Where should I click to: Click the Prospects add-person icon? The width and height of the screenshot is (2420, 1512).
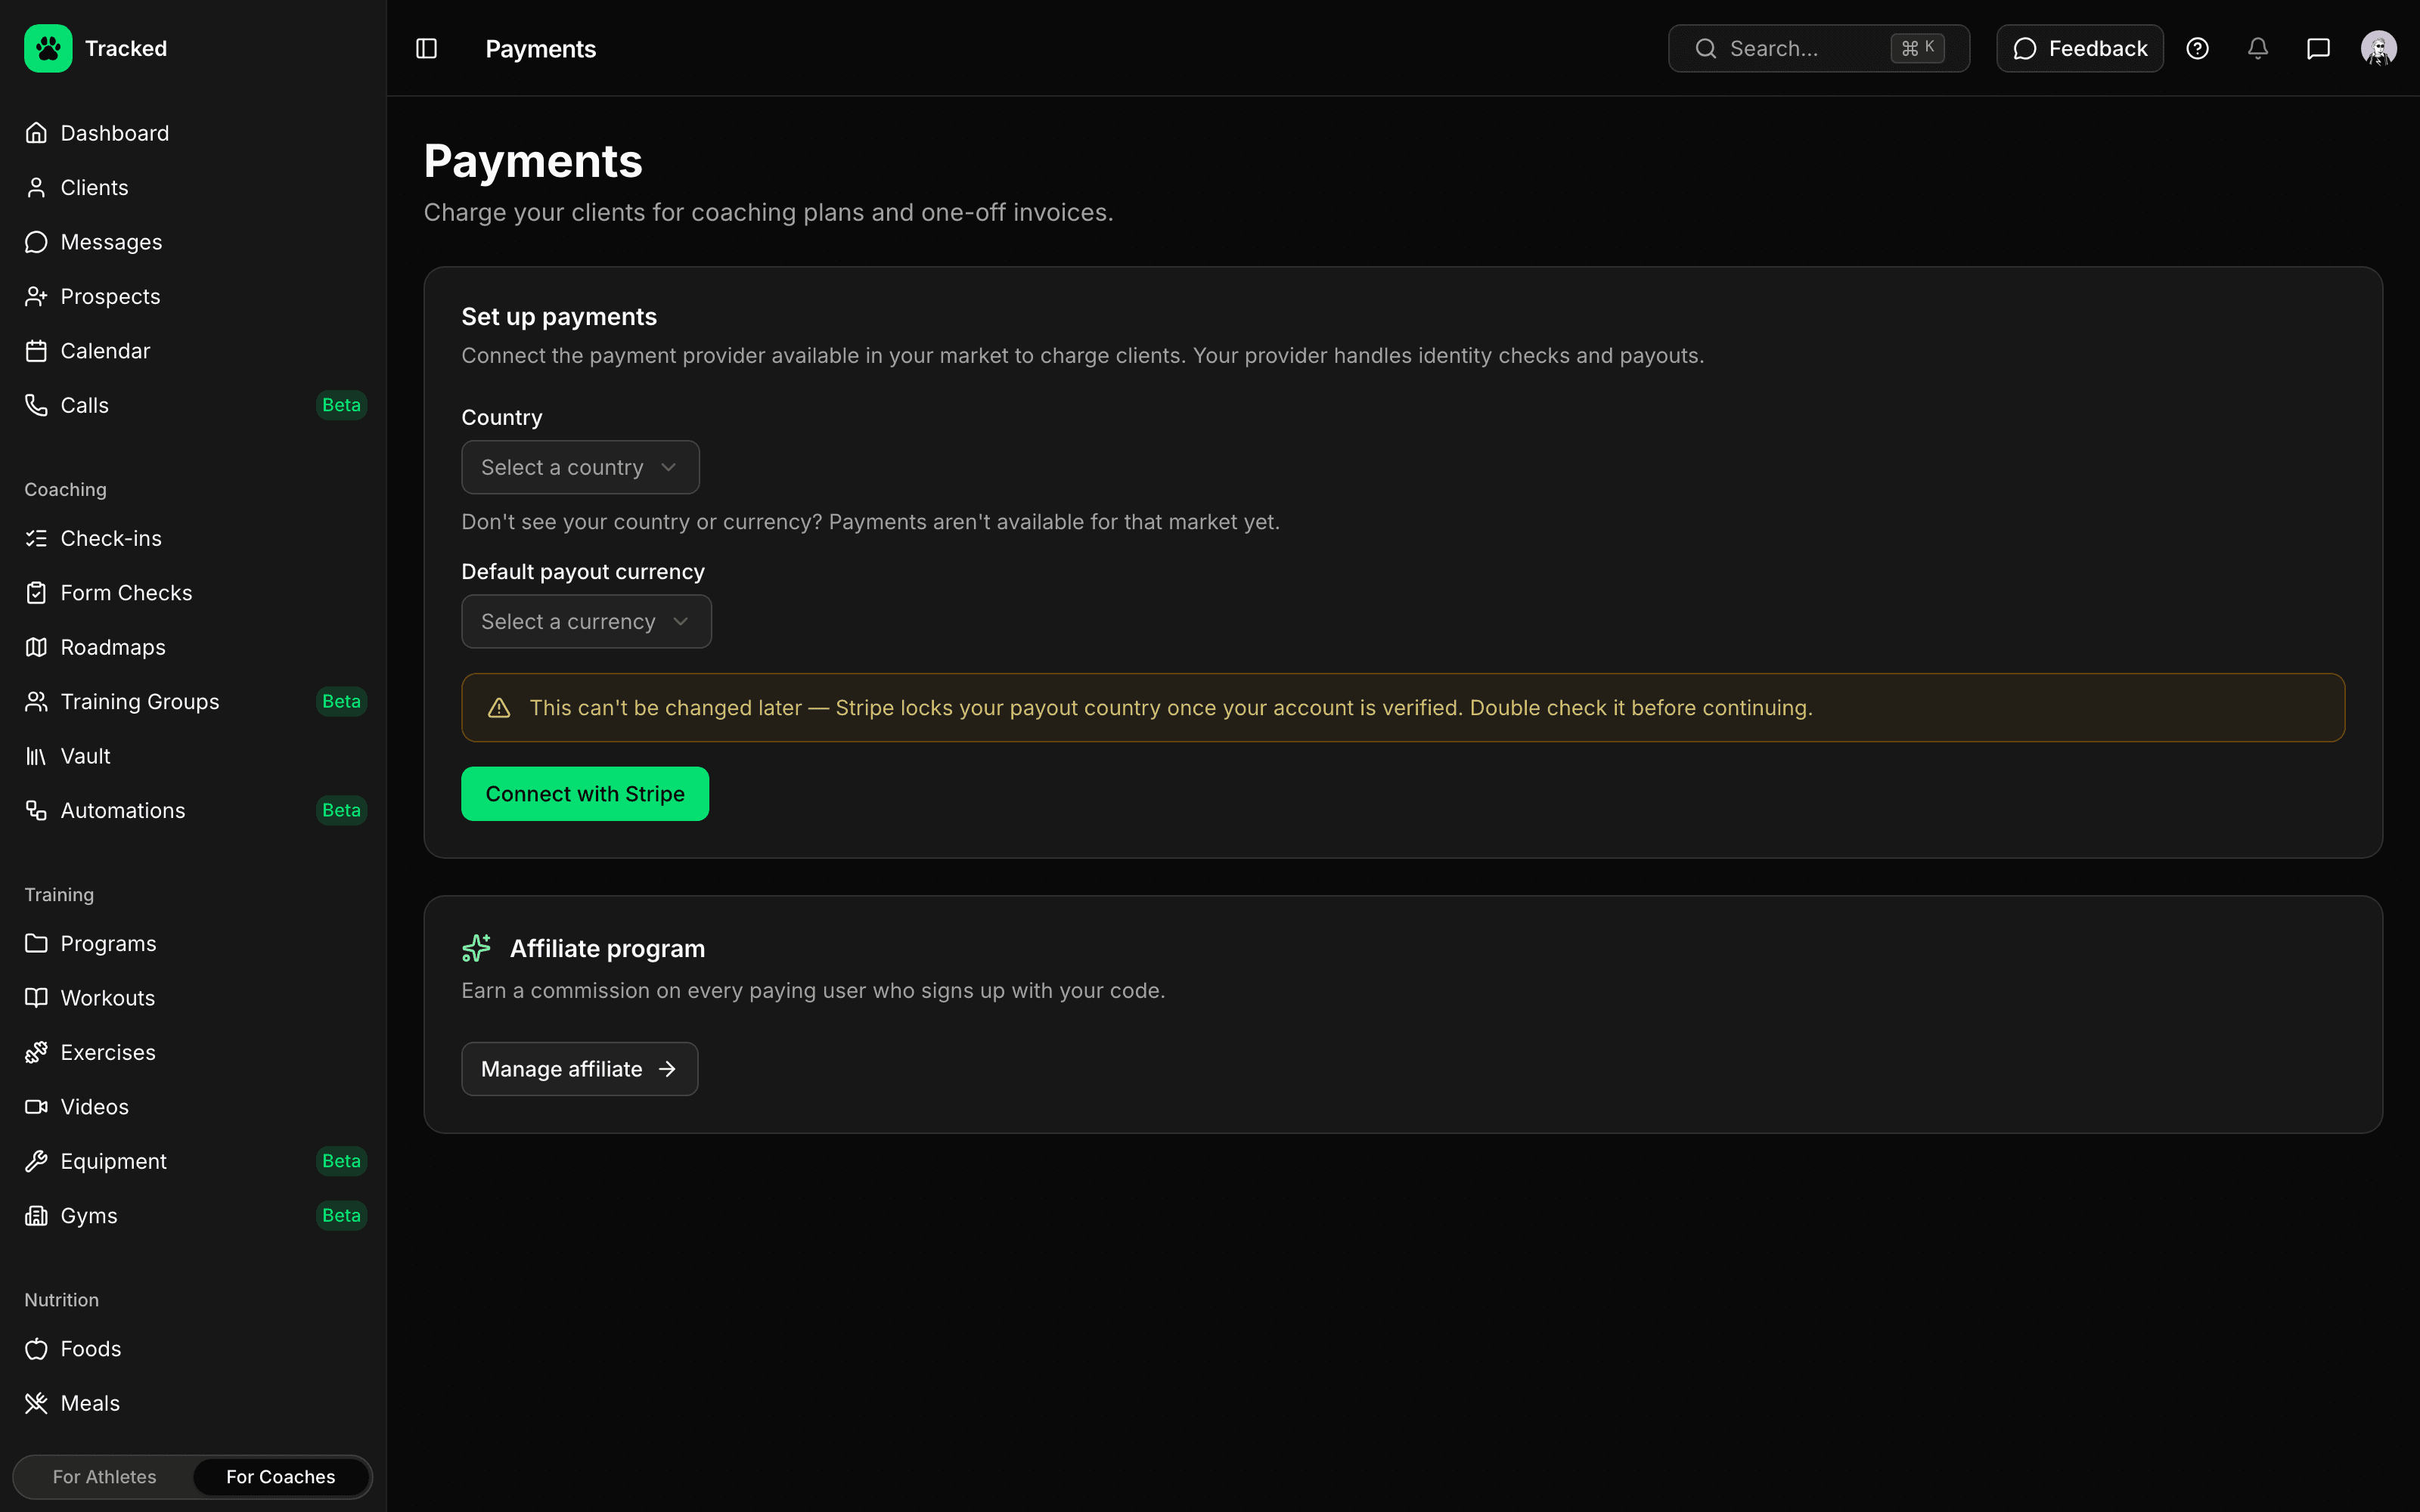tap(36, 296)
